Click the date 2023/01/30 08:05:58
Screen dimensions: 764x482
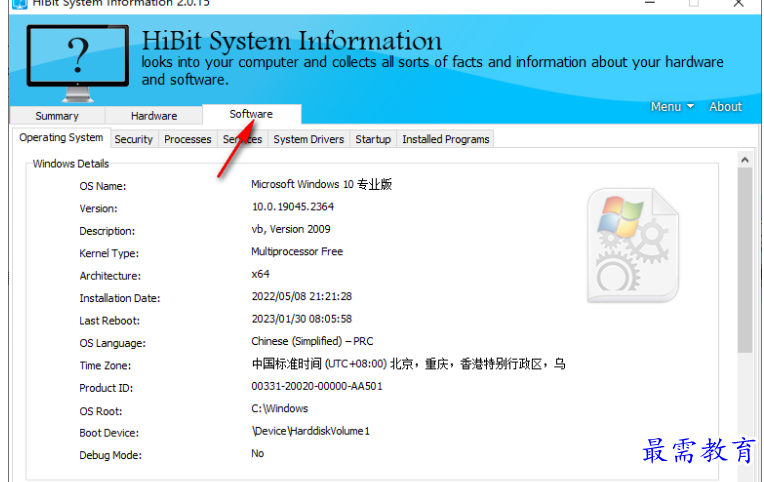pyautogui.click(x=302, y=319)
